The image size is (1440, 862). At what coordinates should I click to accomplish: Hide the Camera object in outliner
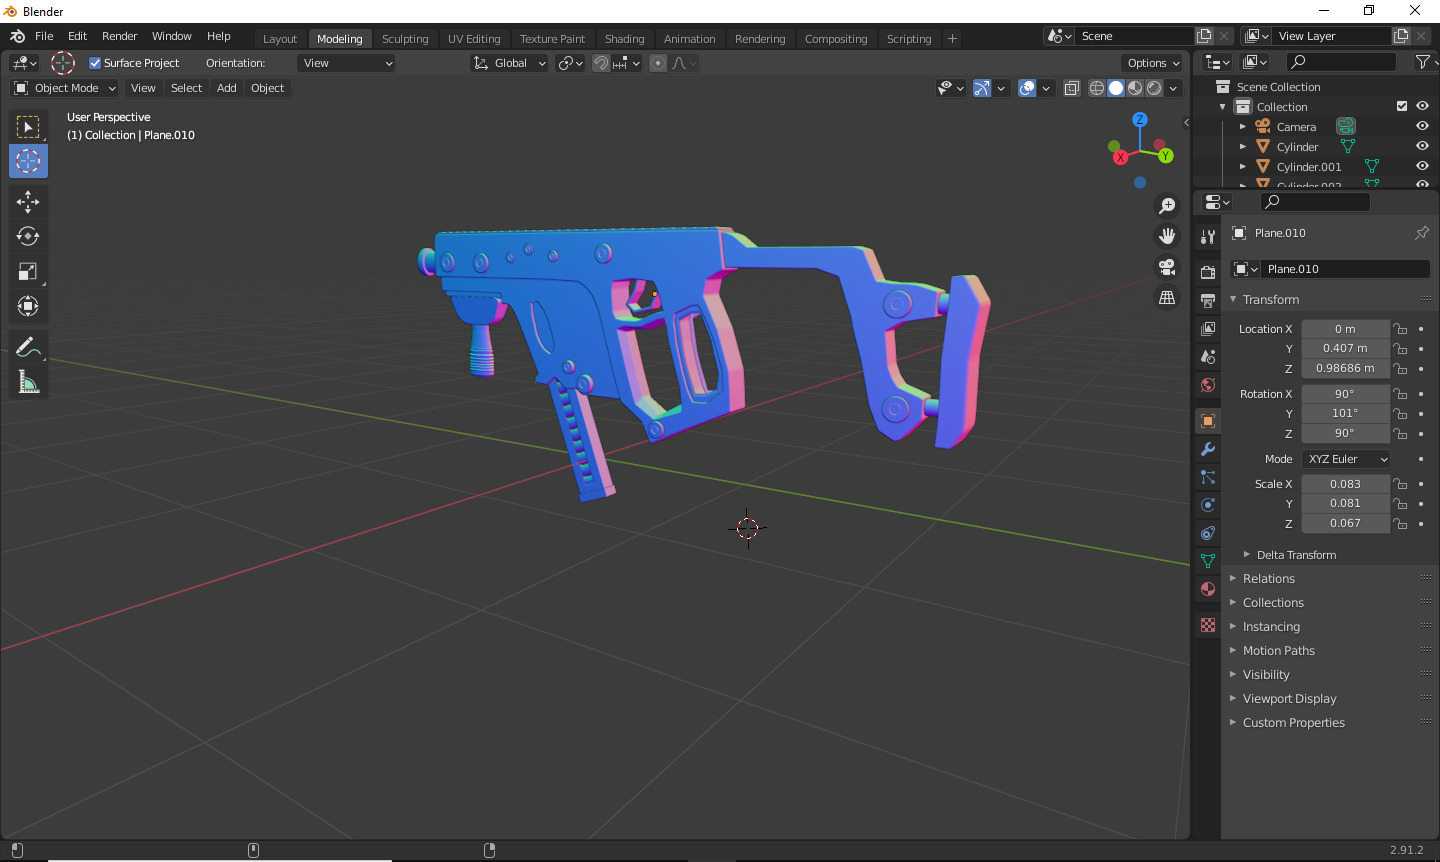click(x=1422, y=126)
